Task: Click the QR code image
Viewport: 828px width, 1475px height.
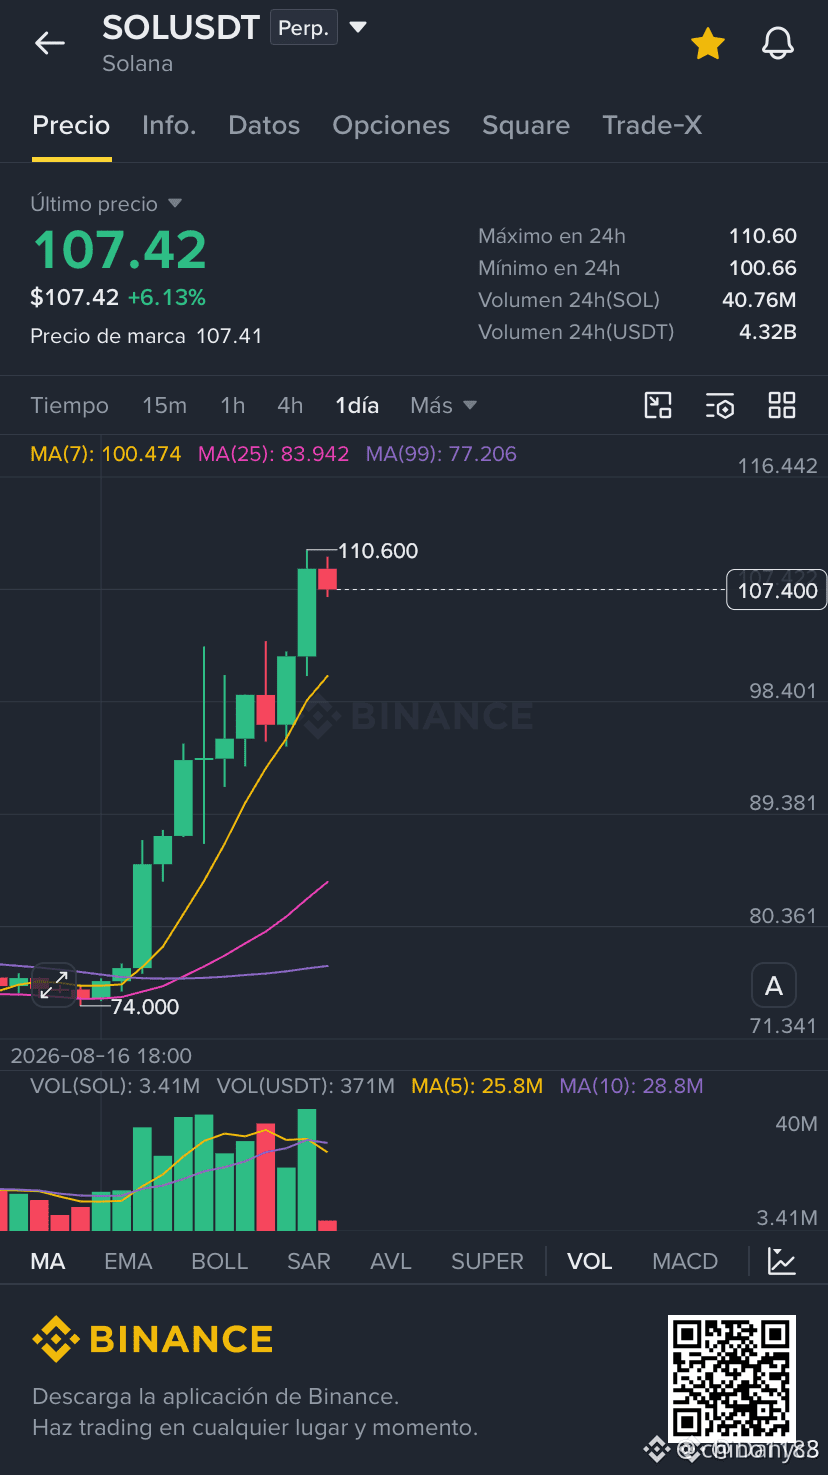Action: tap(732, 1377)
